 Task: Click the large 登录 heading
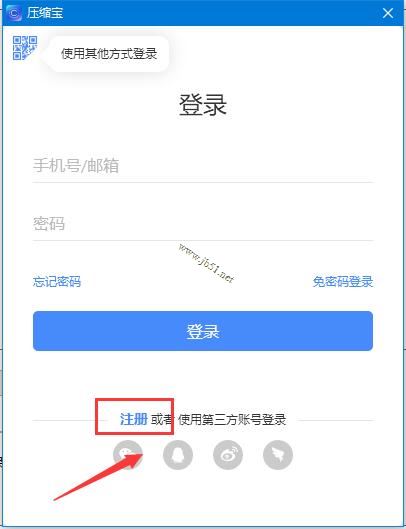tap(202, 105)
